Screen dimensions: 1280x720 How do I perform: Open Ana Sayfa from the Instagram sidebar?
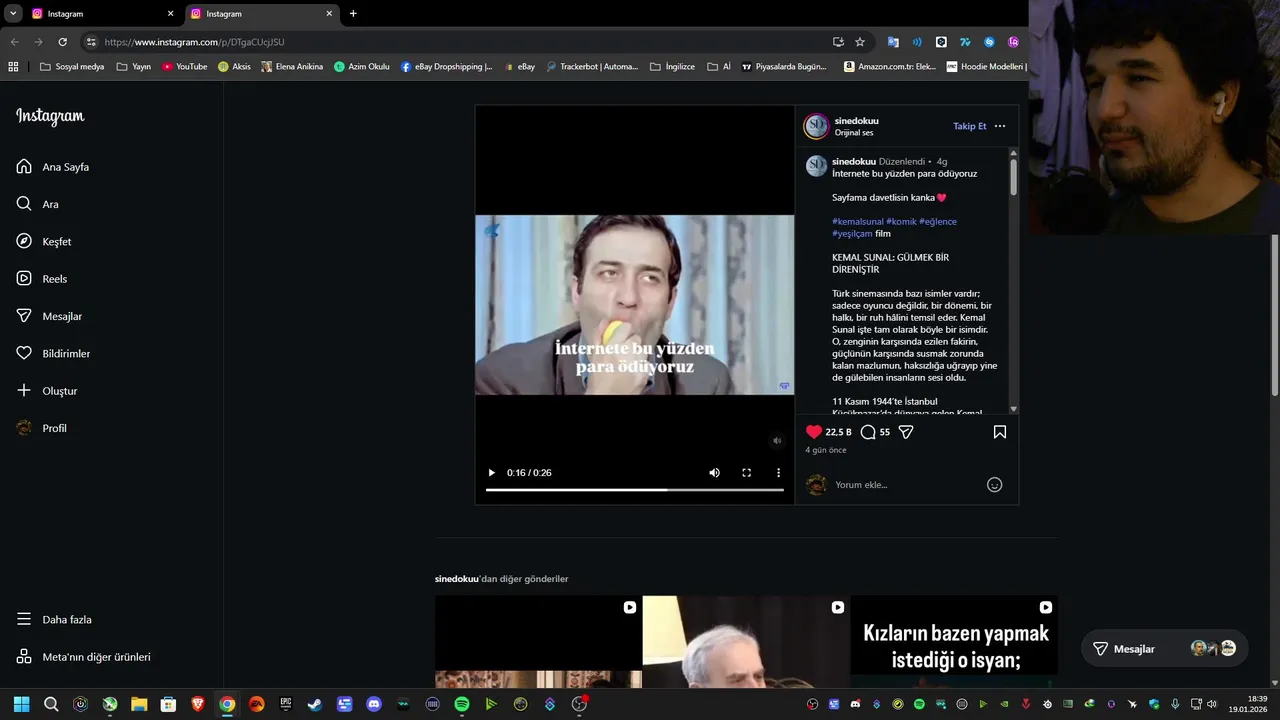tap(53, 167)
